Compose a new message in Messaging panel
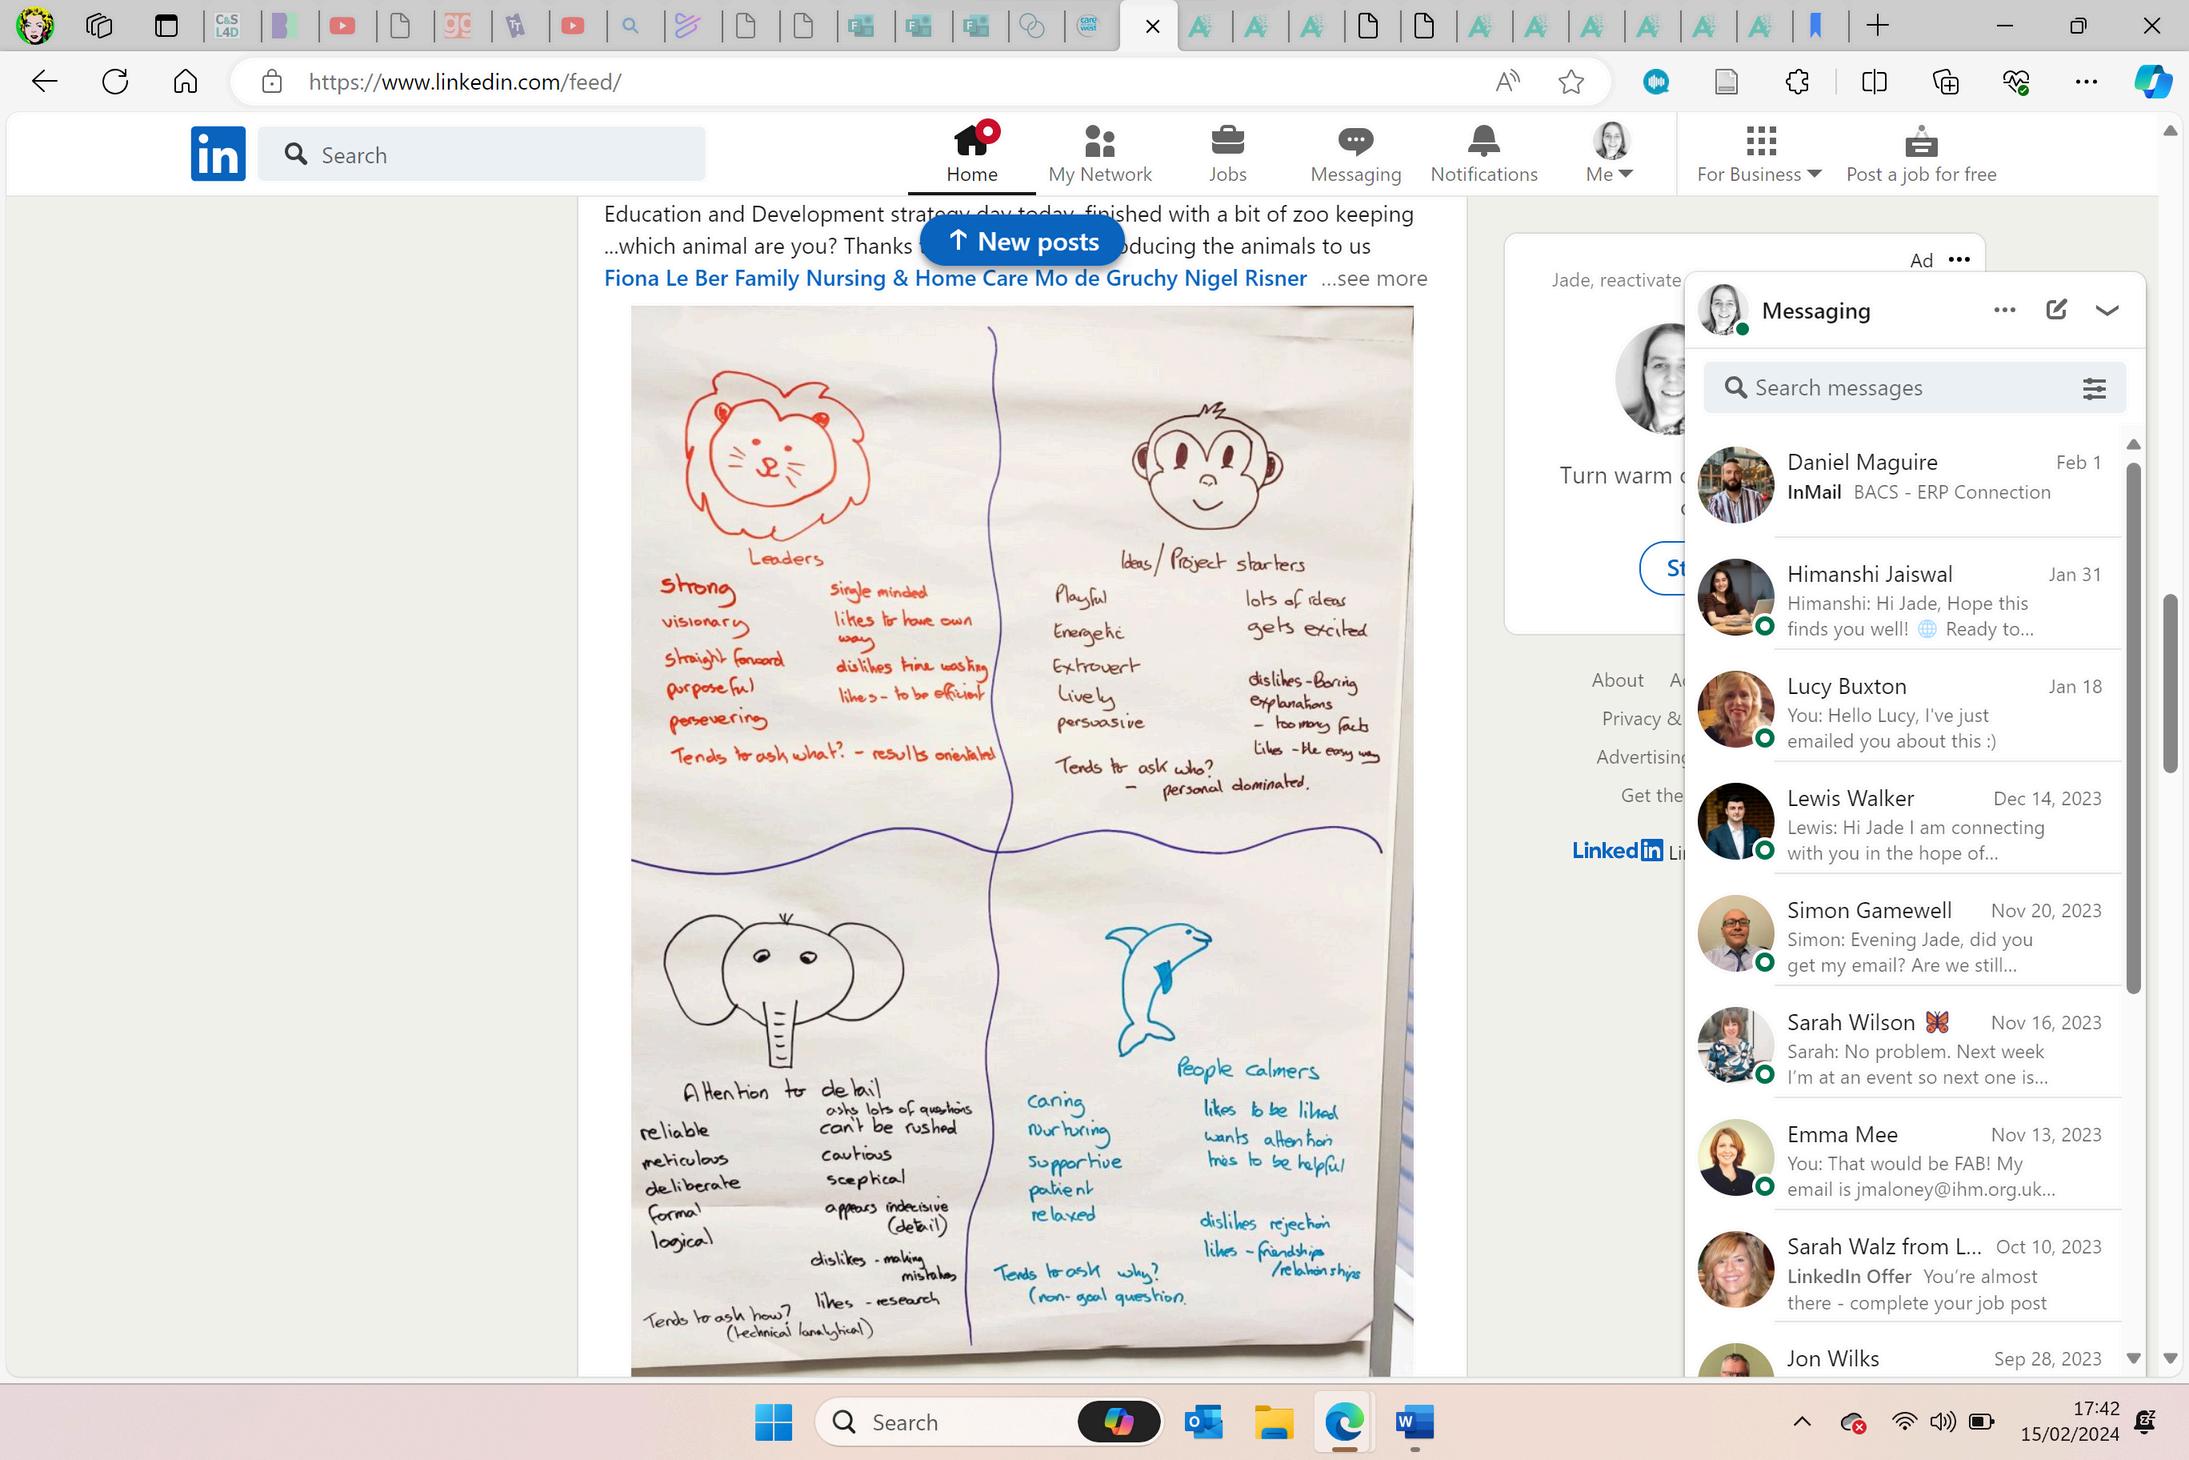Image resolution: width=2189 pixels, height=1460 pixels. pos(2056,310)
